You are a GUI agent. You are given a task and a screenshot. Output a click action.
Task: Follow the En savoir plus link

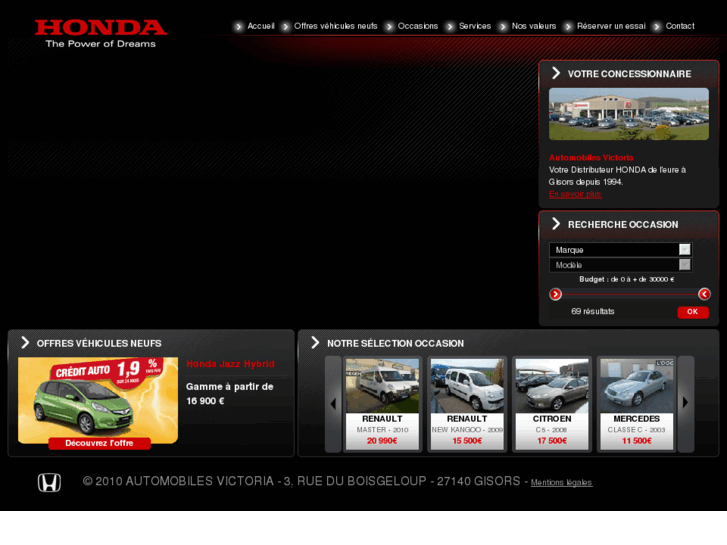tap(575, 194)
